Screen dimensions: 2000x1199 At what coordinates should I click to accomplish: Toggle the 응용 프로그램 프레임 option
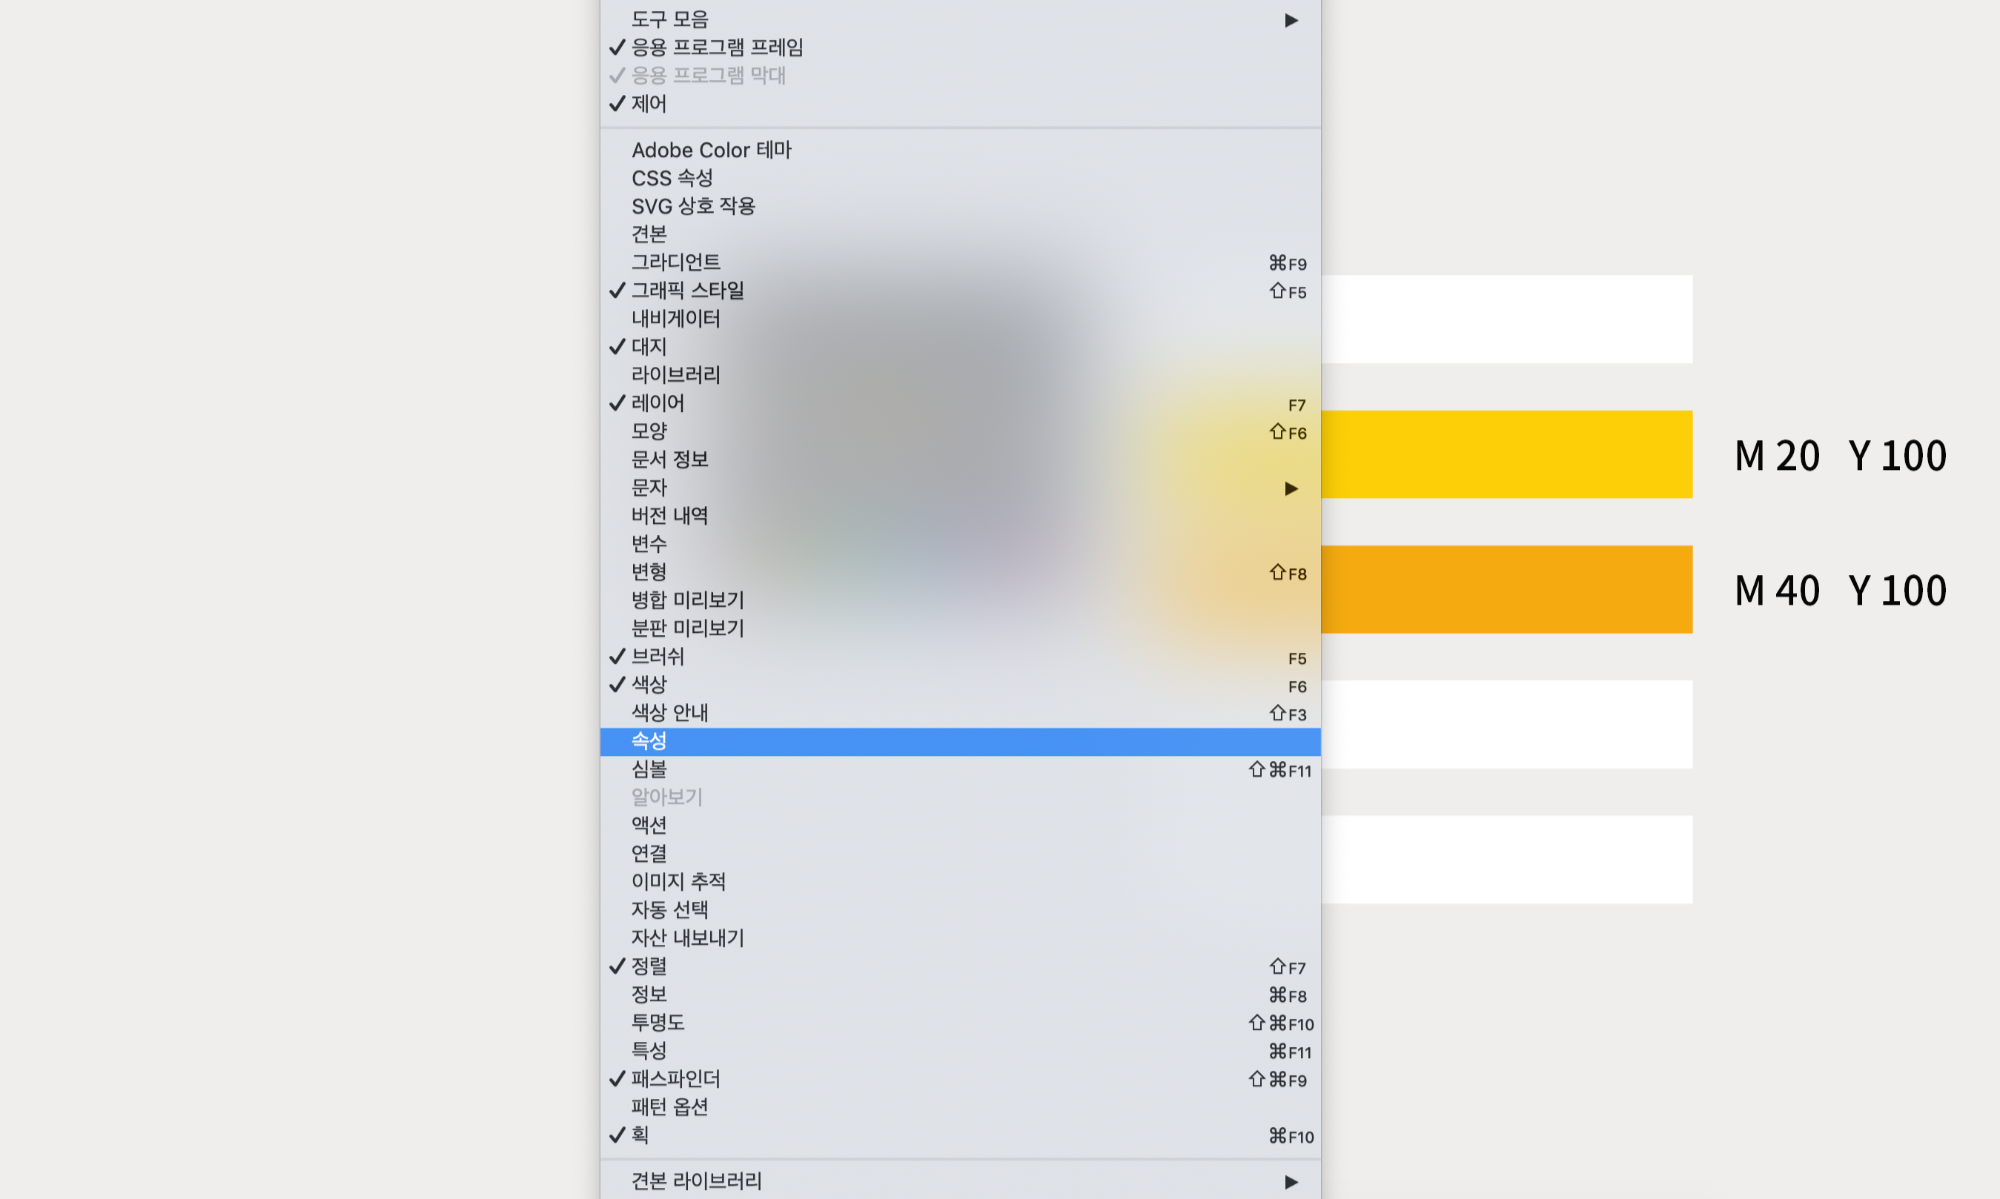[x=717, y=47]
